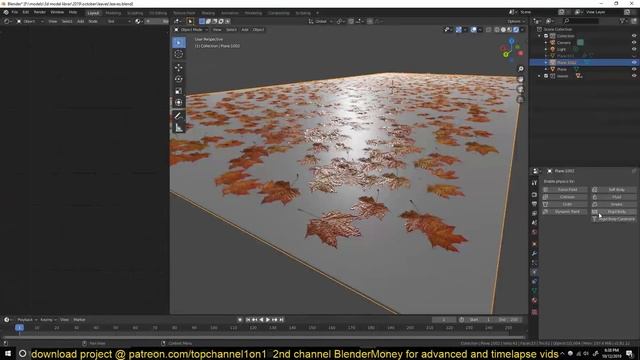
Task: Click the viewport zoom magnifier icon
Action: tap(521, 69)
